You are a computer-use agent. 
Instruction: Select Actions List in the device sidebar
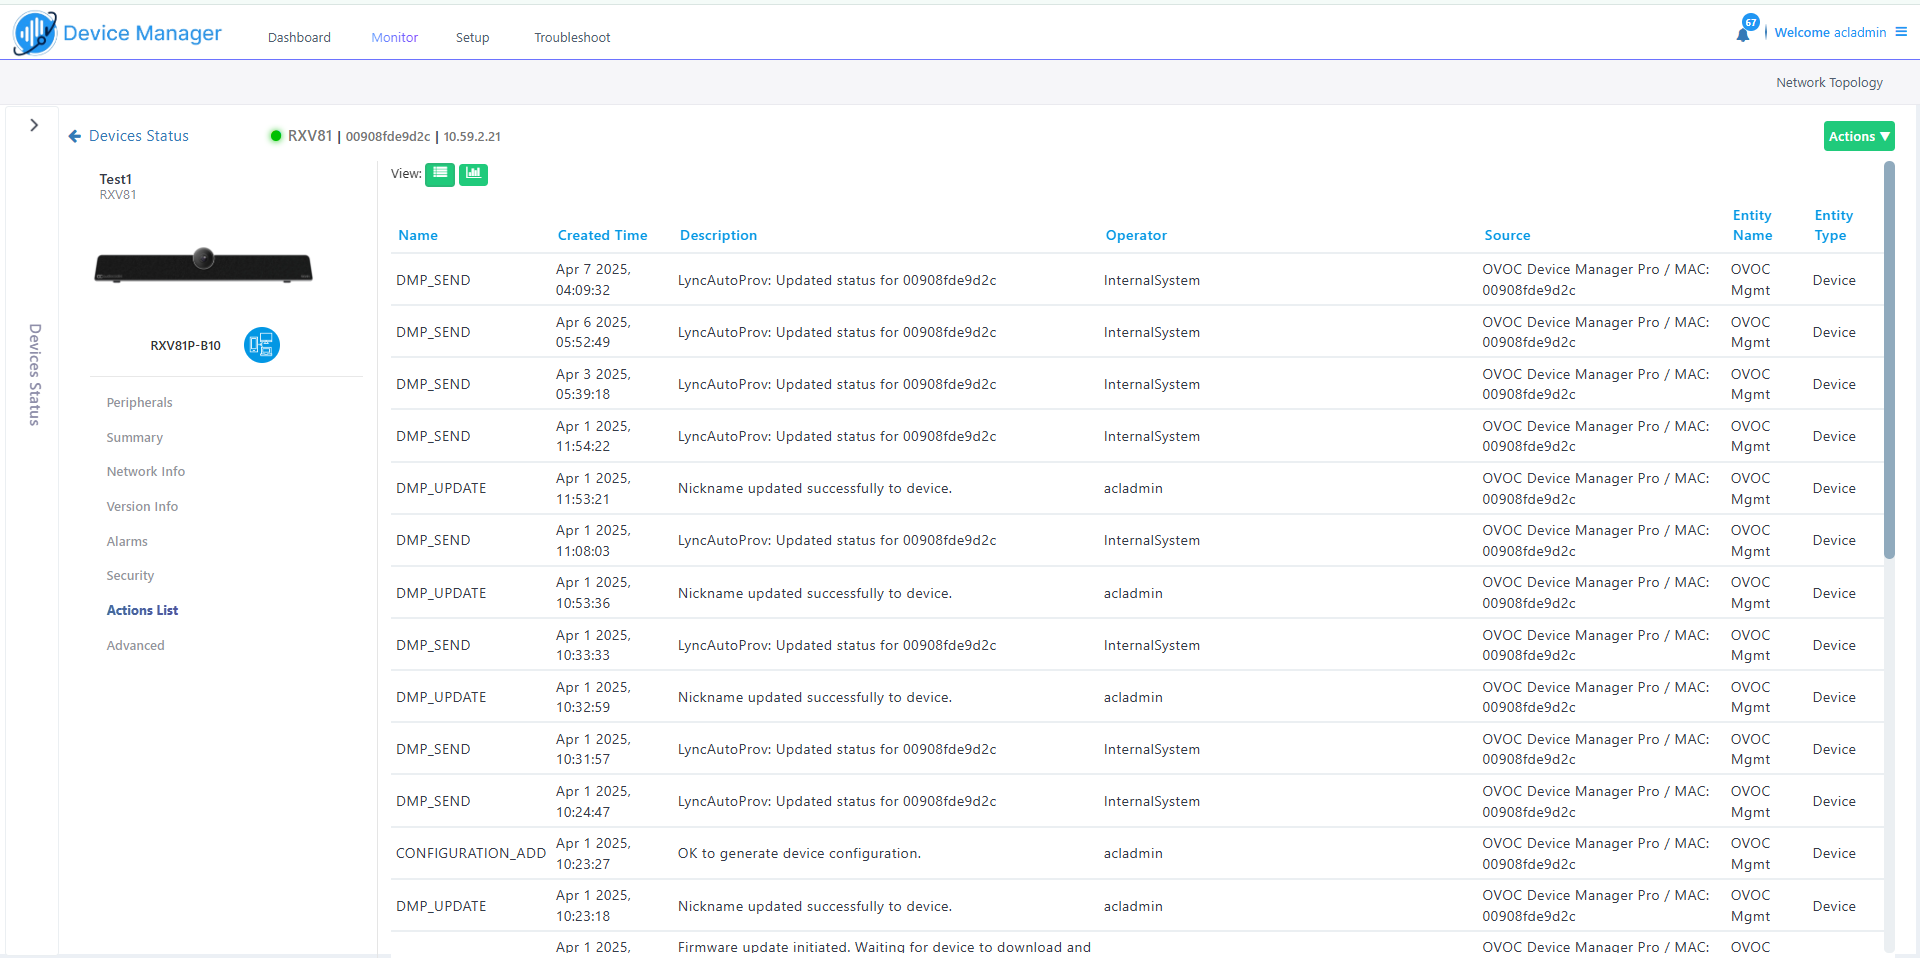tap(142, 610)
